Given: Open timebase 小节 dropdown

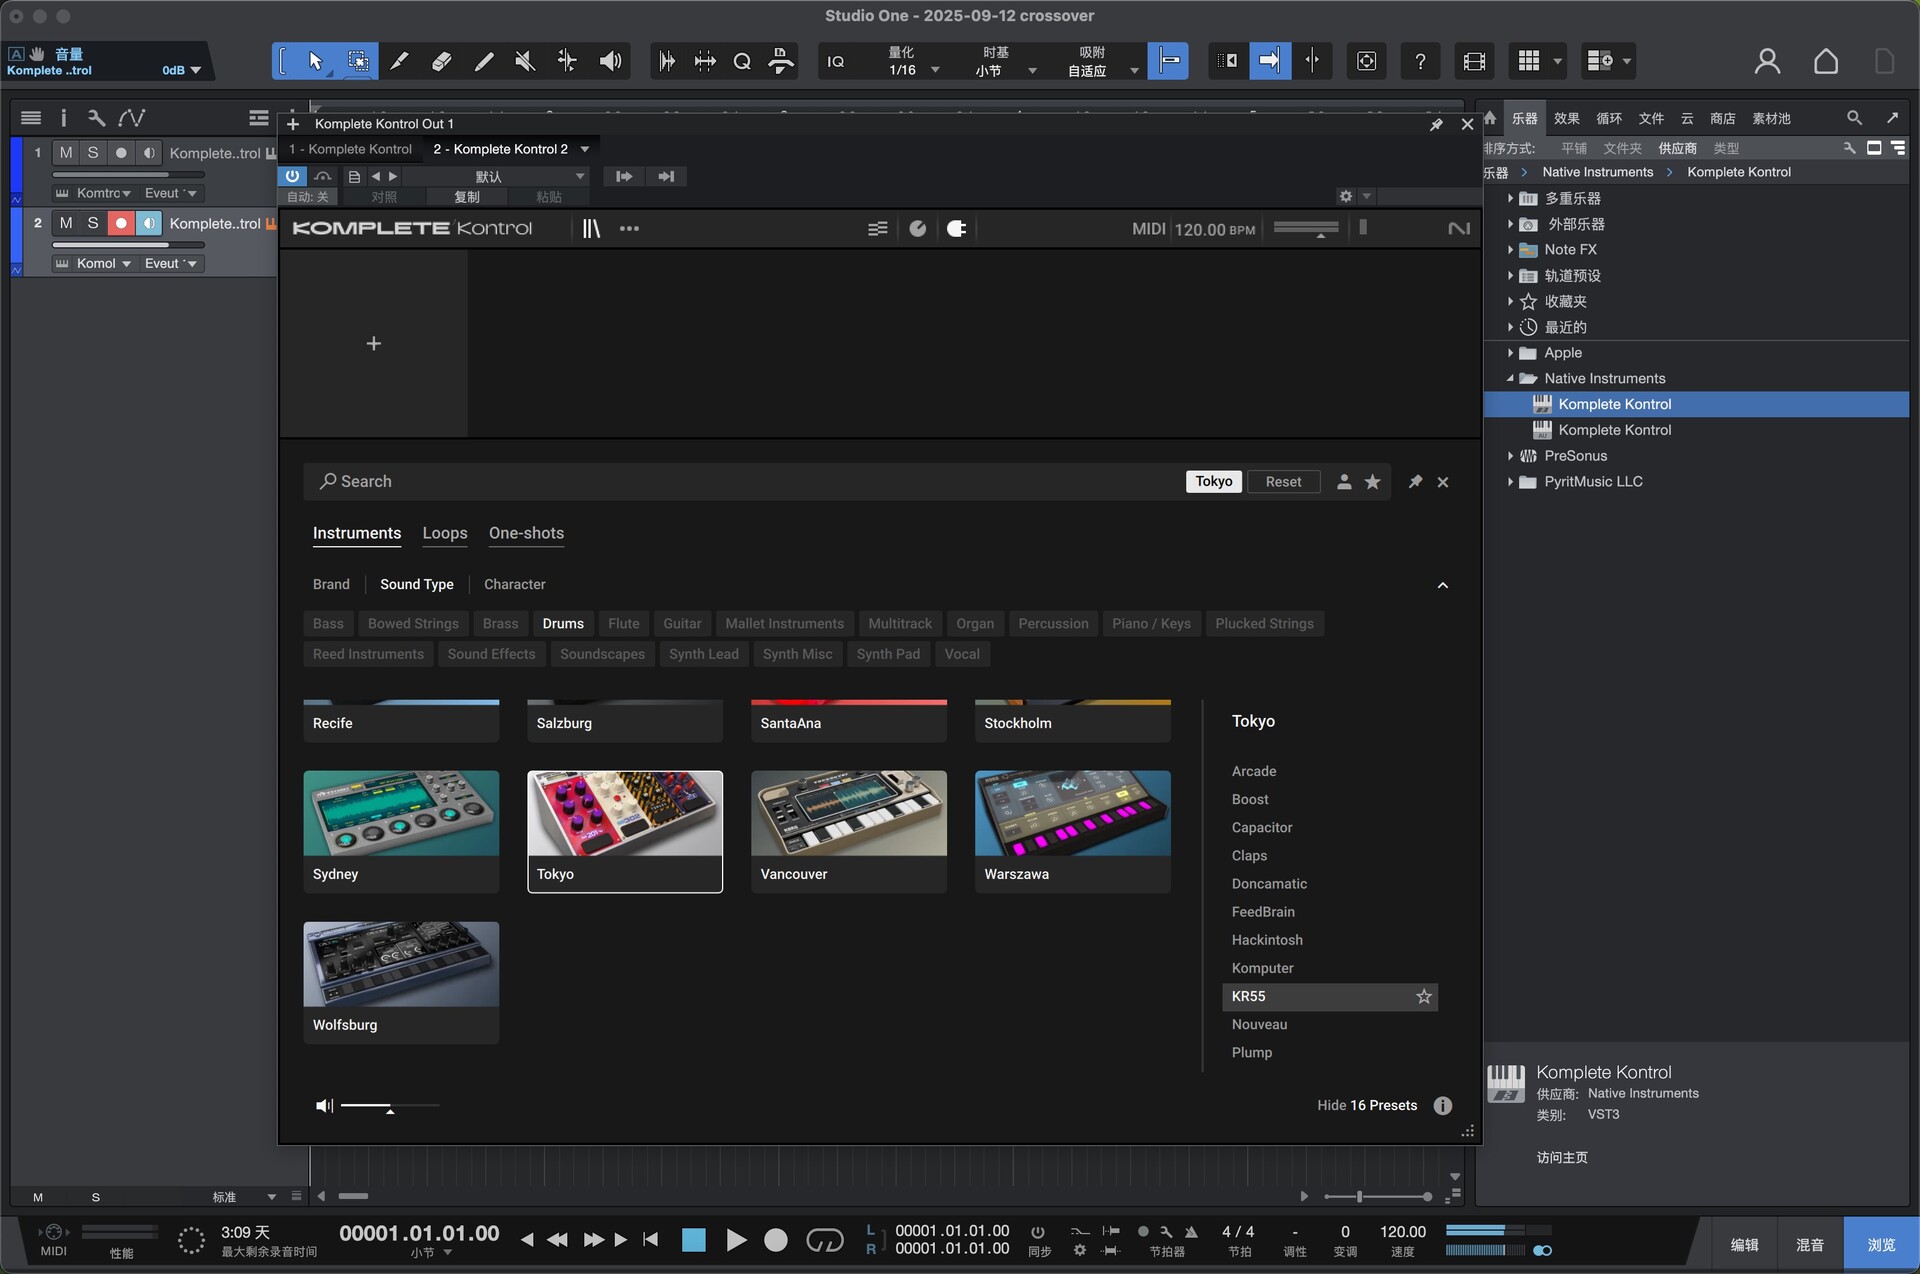Looking at the screenshot, I should pyautogui.click(x=1005, y=70).
